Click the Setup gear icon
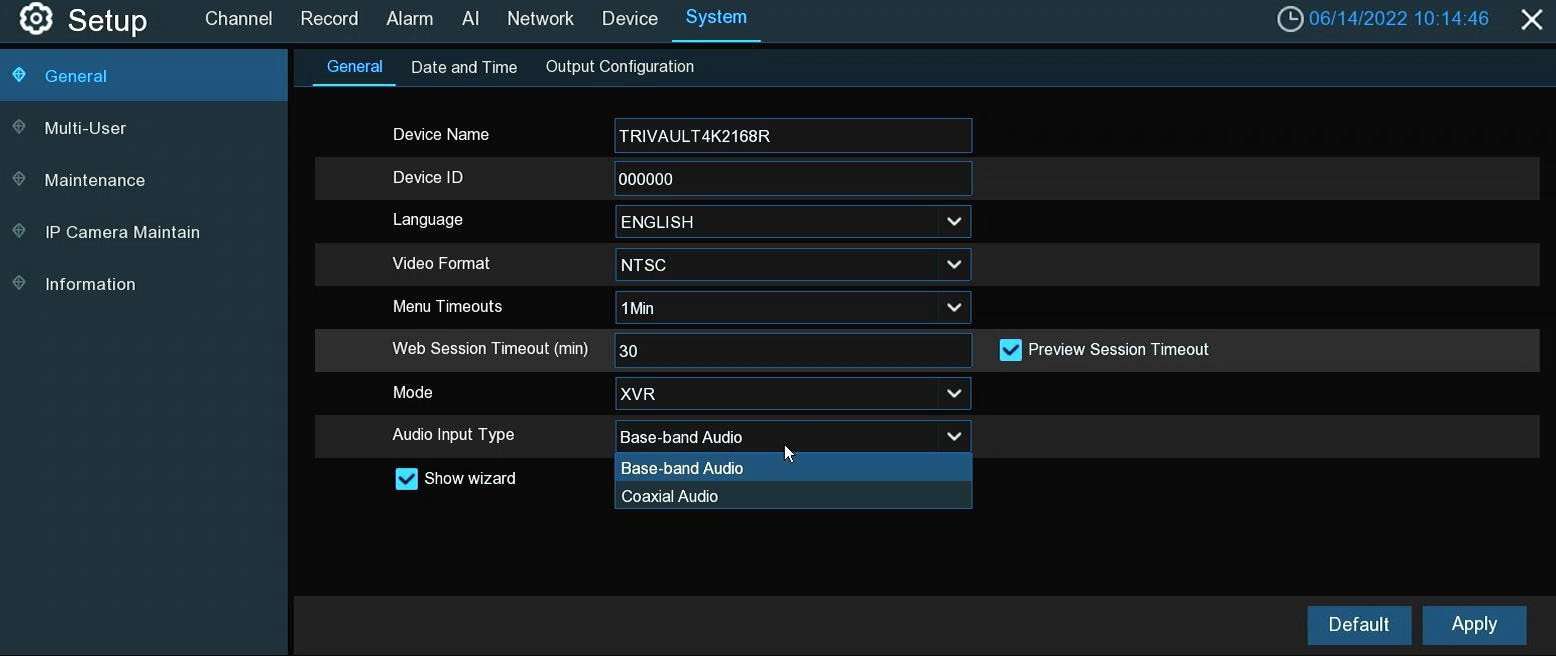Viewport: 1556px width, 656px height. coord(36,19)
